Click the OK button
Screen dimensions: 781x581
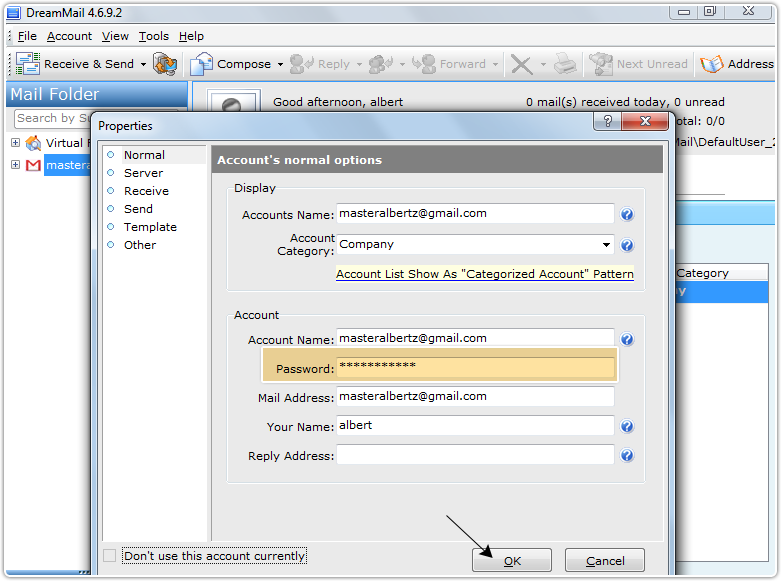click(512, 561)
